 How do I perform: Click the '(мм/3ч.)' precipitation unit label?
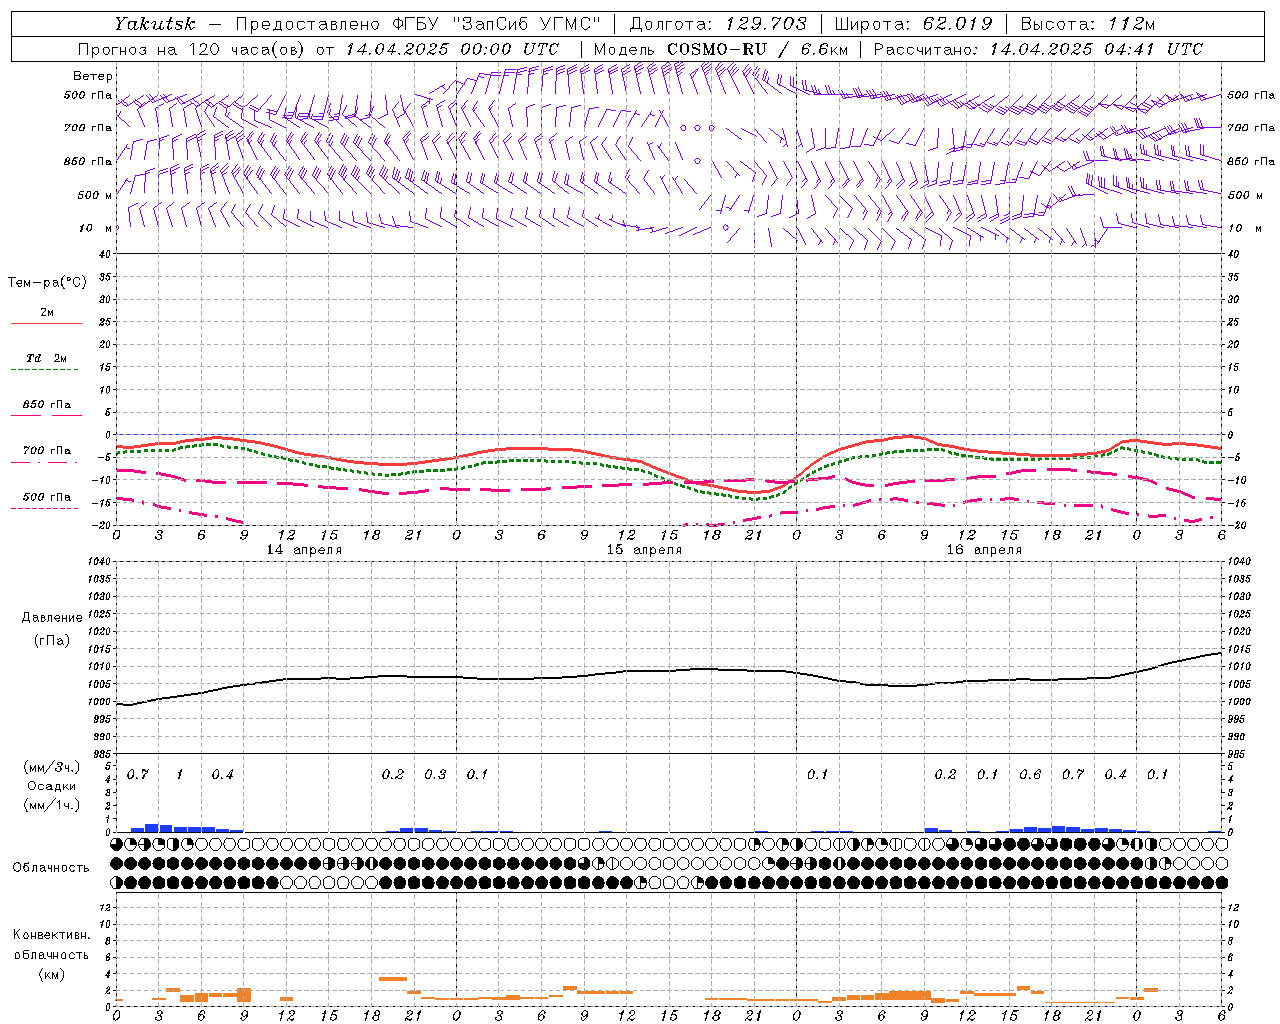pos(52,768)
